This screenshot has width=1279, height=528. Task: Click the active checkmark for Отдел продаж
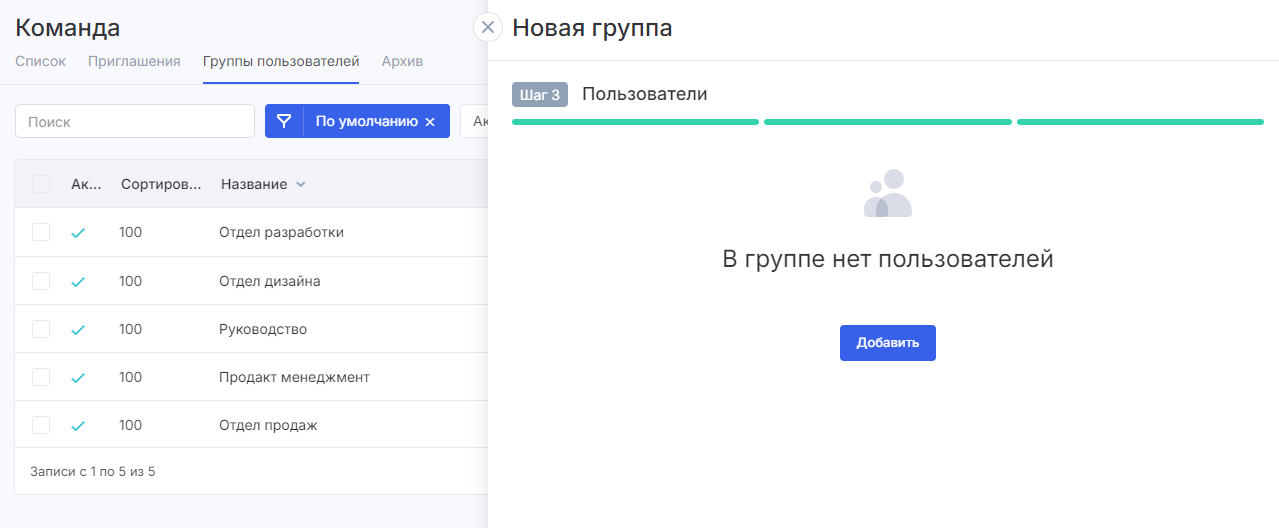(x=78, y=426)
